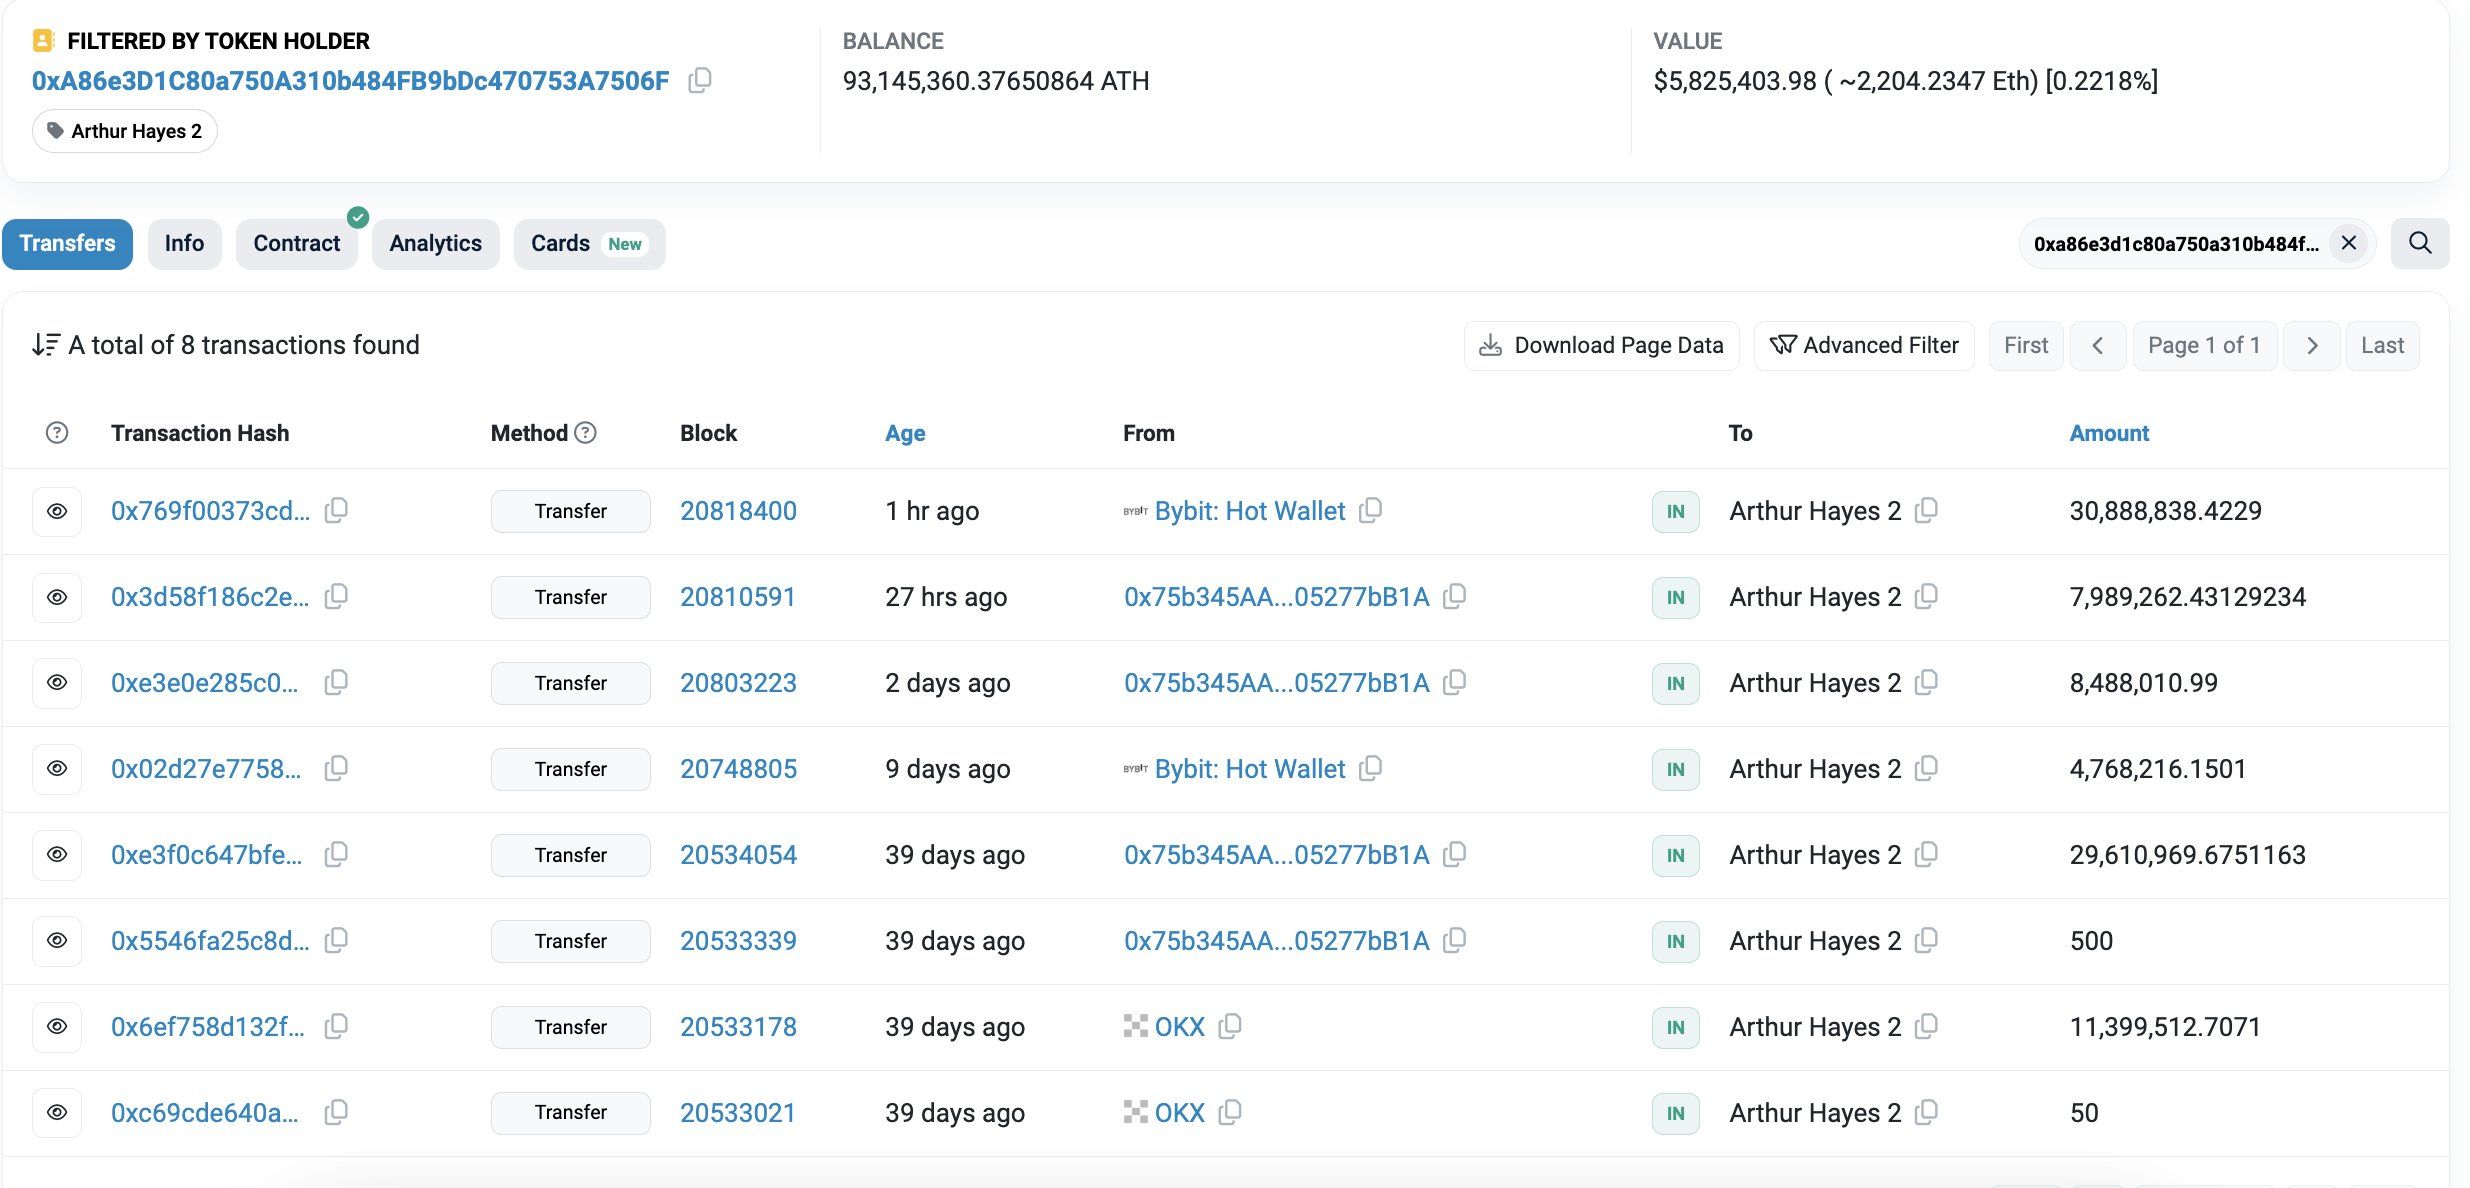Copy transaction hash 0x5546fa25c8d...
This screenshot has width=2470, height=1188.
click(x=337, y=940)
